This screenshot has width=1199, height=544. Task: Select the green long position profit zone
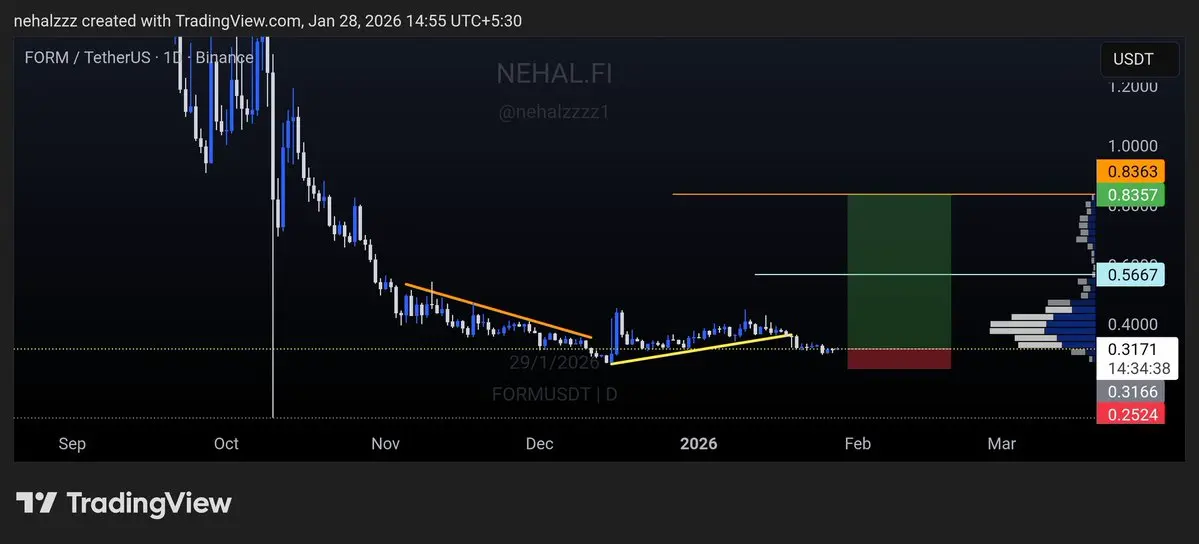pyautogui.click(x=899, y=272)
